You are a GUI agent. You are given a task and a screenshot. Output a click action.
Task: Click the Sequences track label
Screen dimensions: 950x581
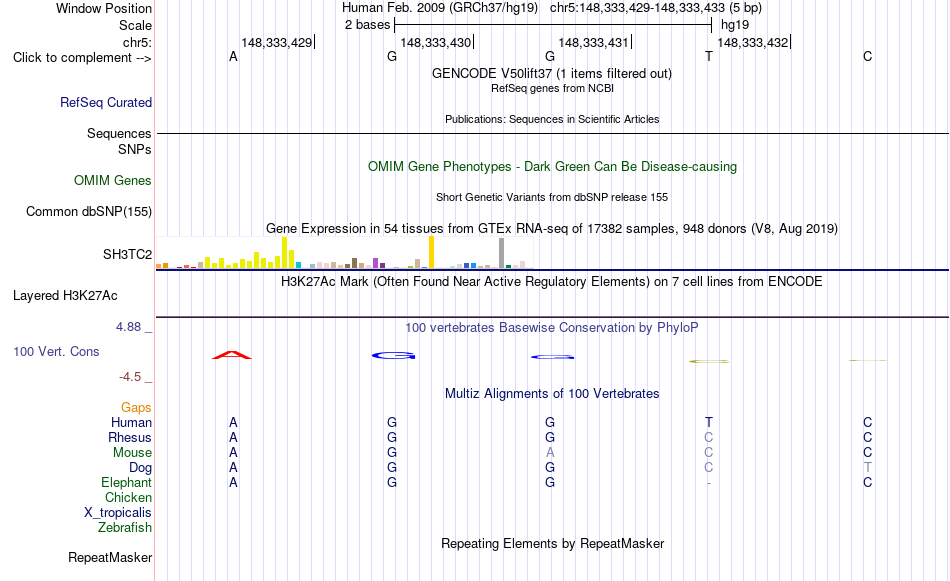119,133
